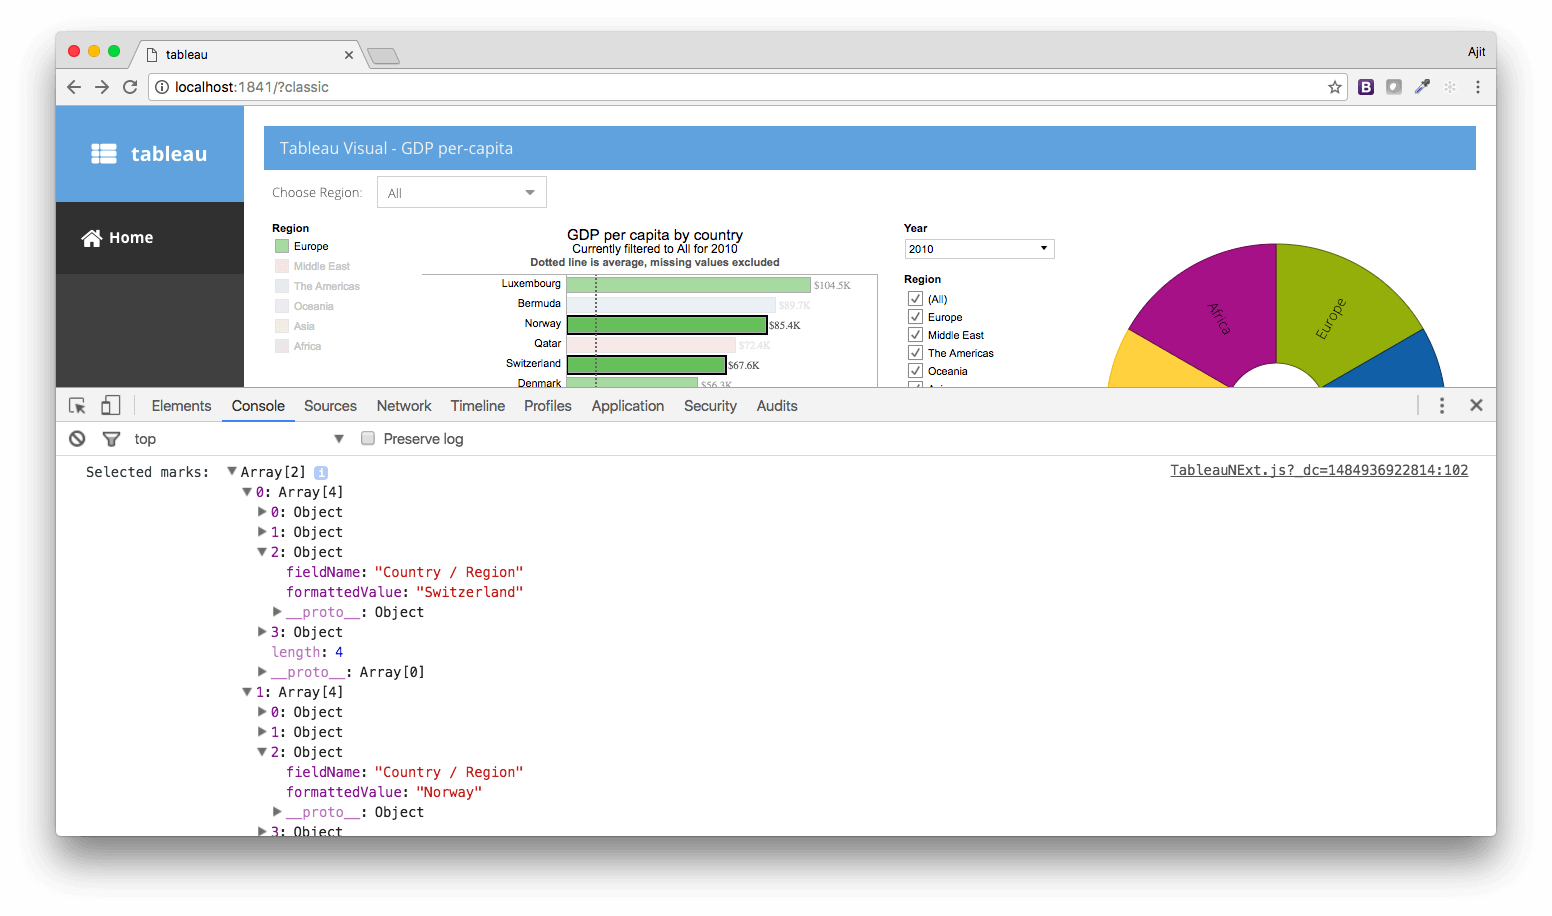This screenshot has height=916, width=1552.
Task: Close the tableau browser tab
Action: (349, 55)
